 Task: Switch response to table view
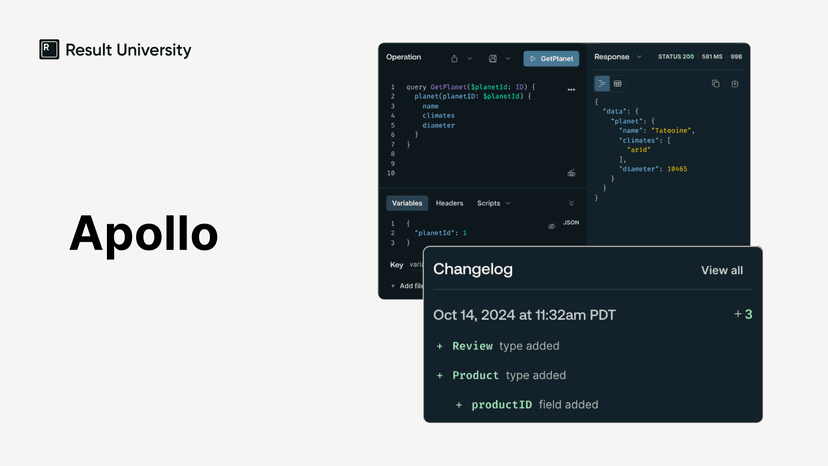[x=617, y=84]
